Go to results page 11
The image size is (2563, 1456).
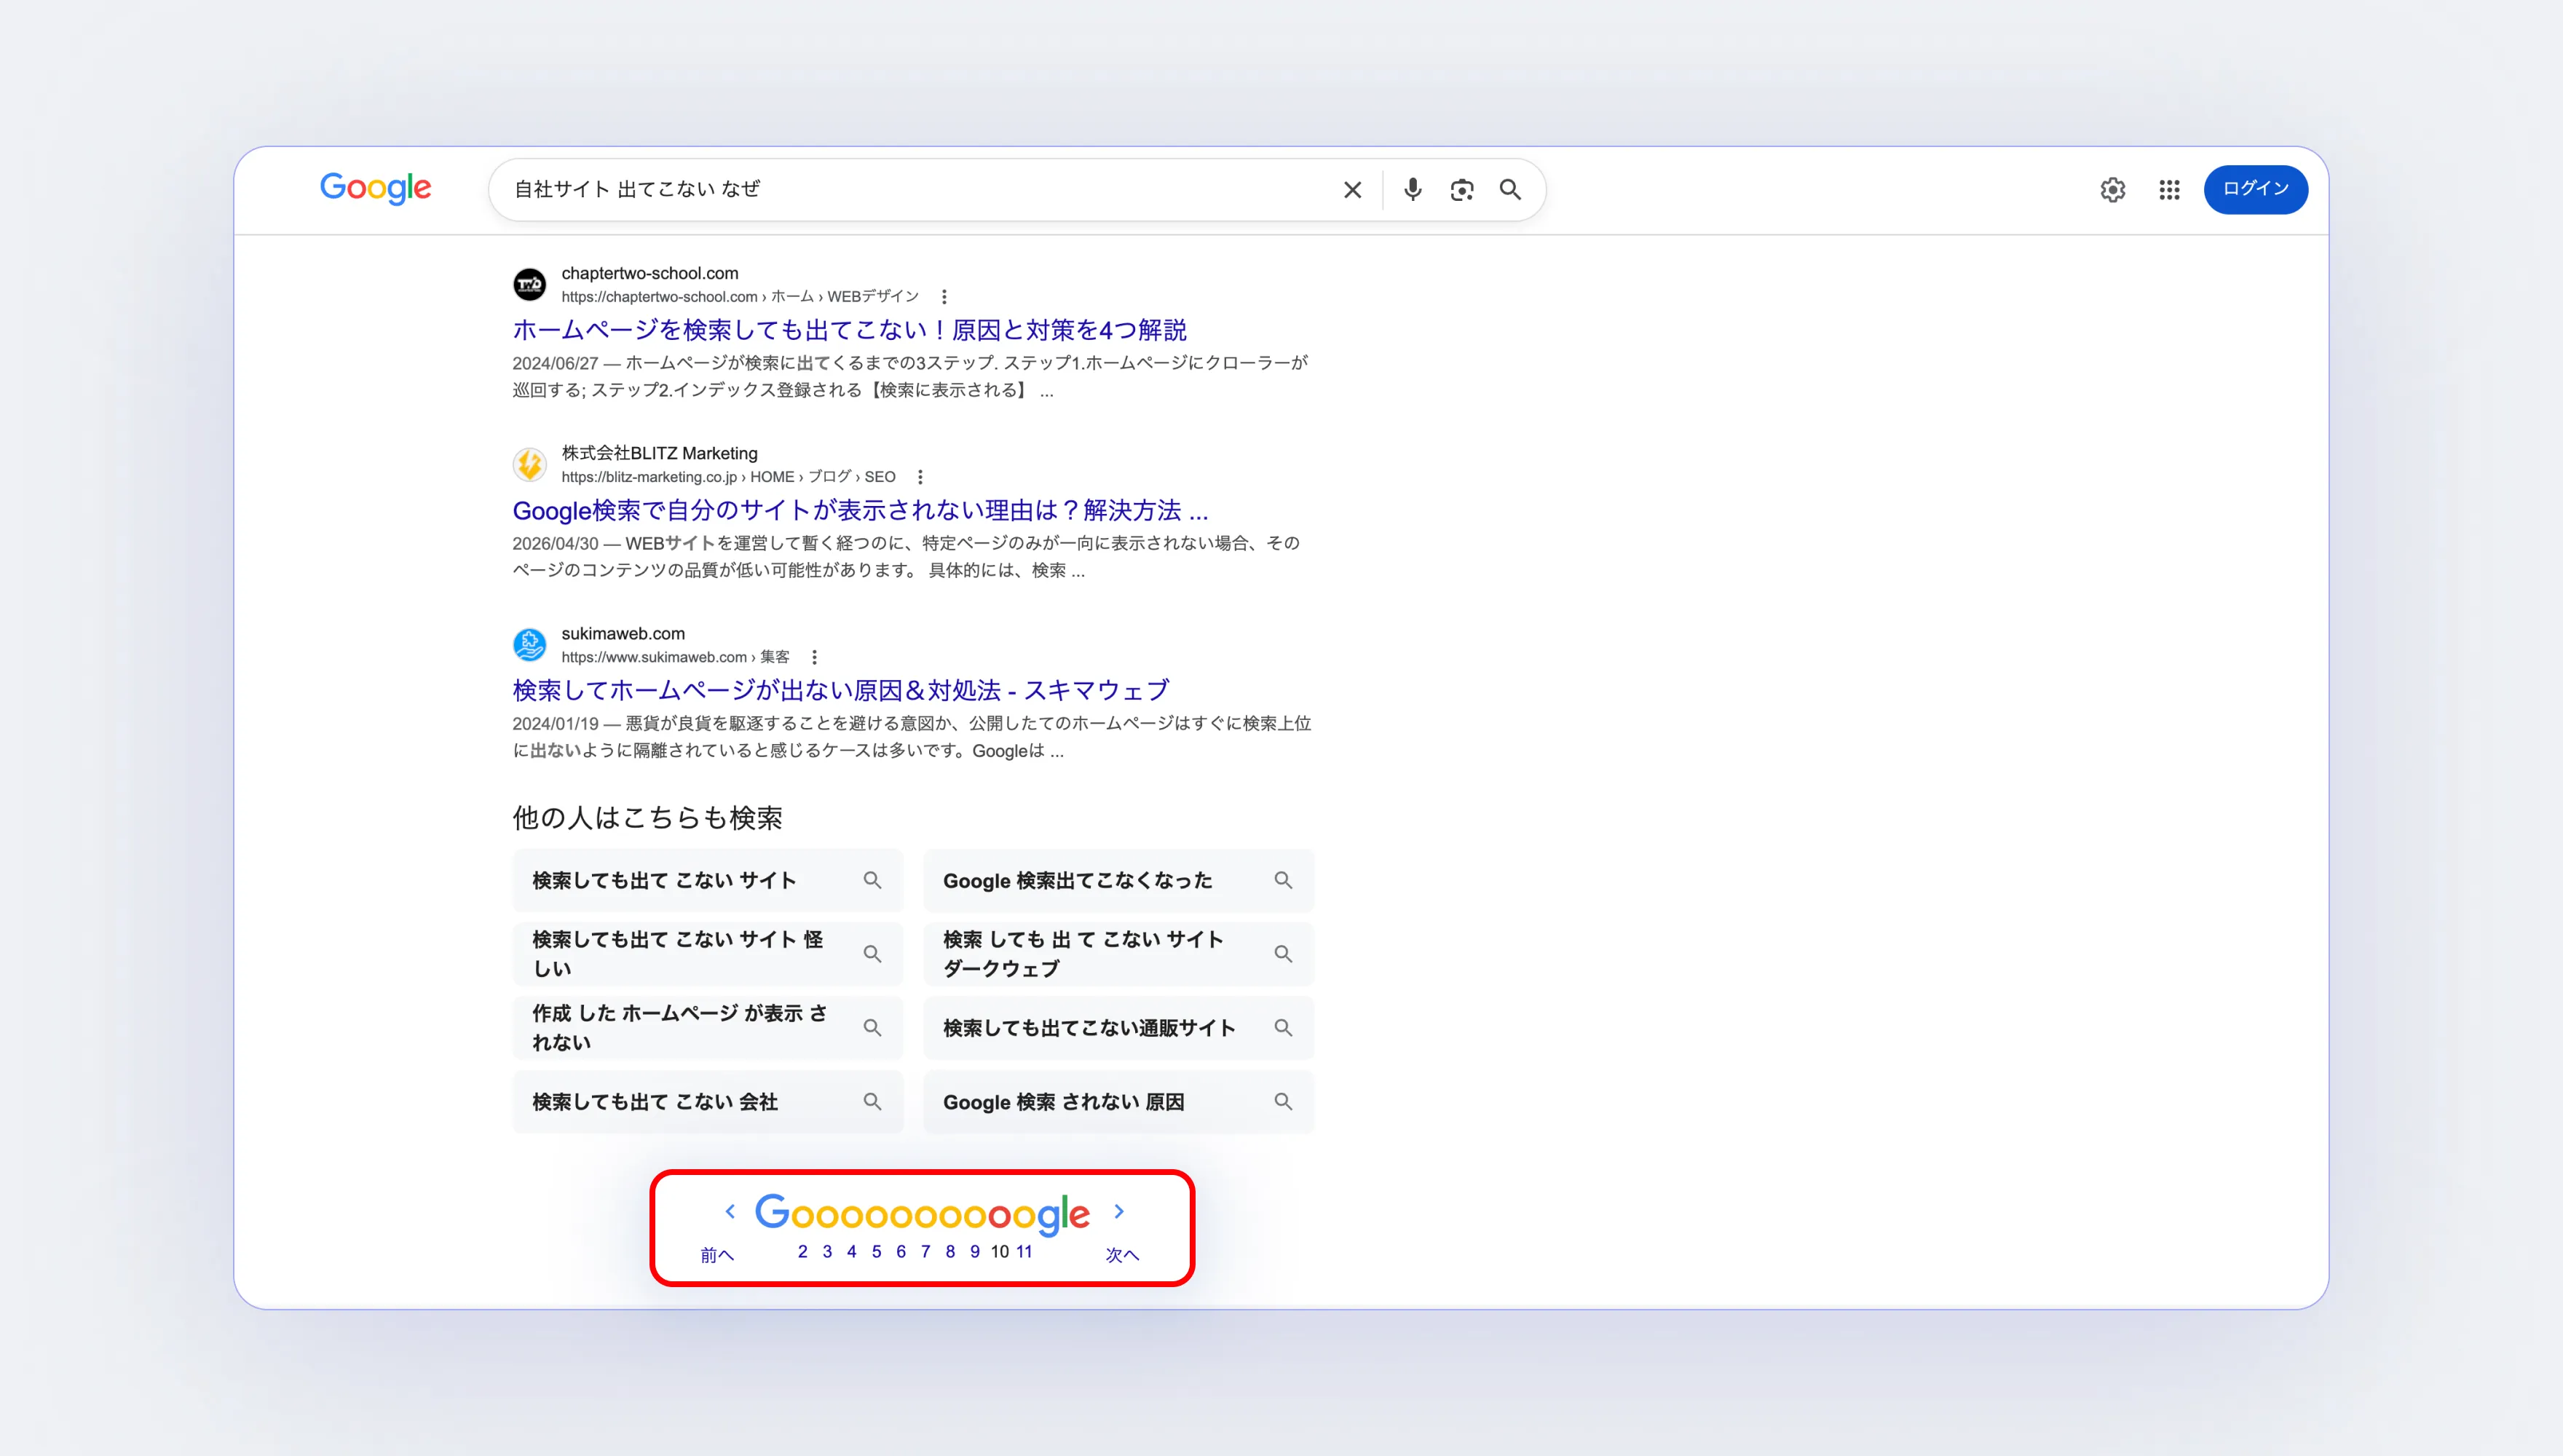(1024, 1251)
